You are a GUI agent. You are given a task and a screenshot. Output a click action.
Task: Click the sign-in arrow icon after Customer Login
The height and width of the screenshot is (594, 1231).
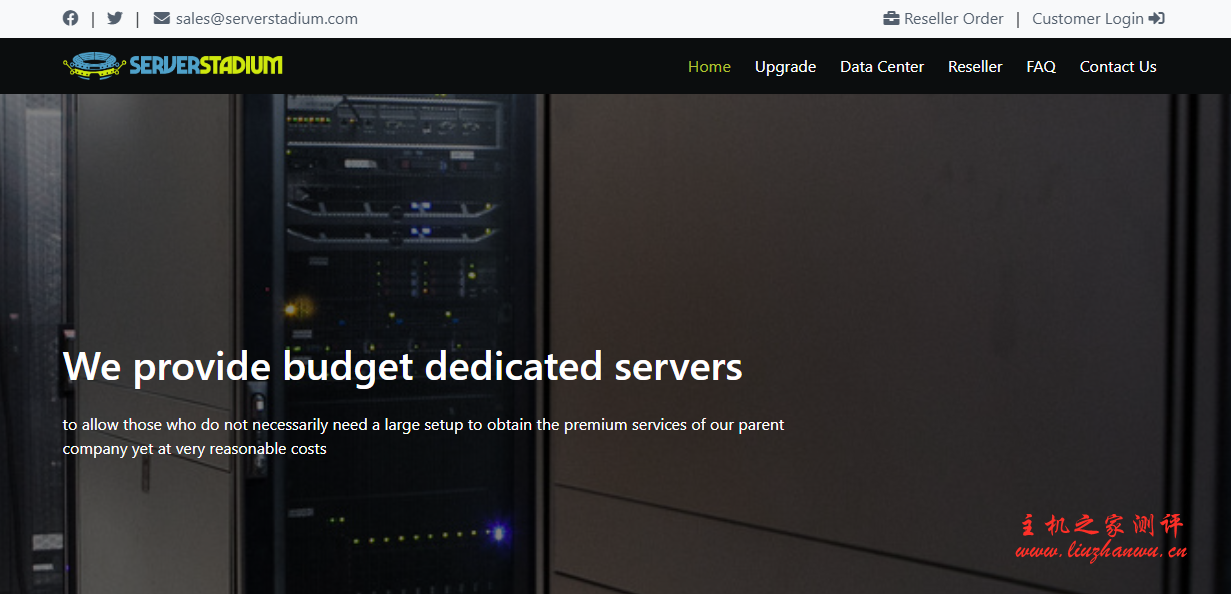[1157, 18]
